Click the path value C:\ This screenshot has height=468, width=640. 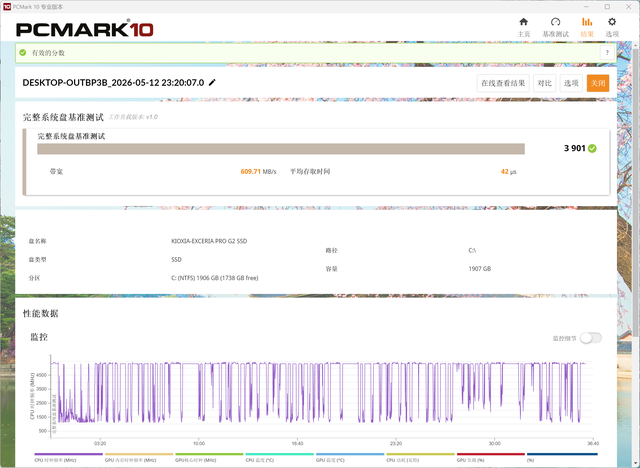click(472, 251)
